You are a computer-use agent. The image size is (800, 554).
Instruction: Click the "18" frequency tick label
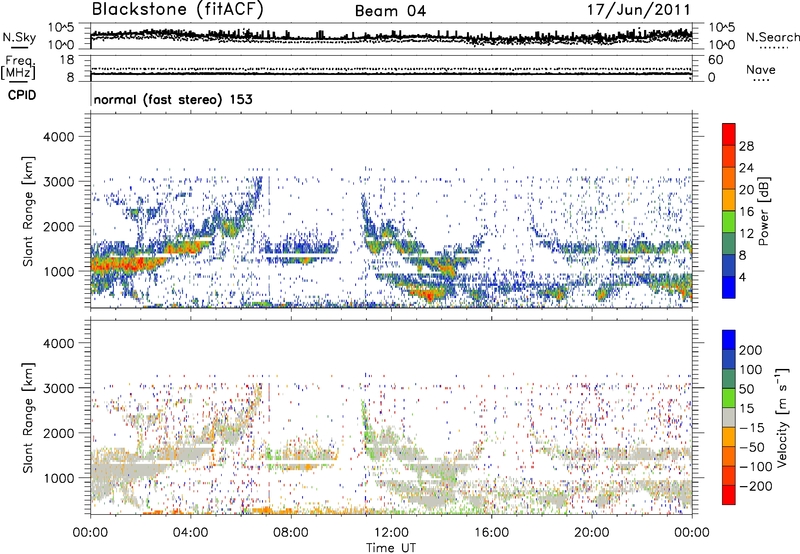pyautogui.click(x=67, y=60)
